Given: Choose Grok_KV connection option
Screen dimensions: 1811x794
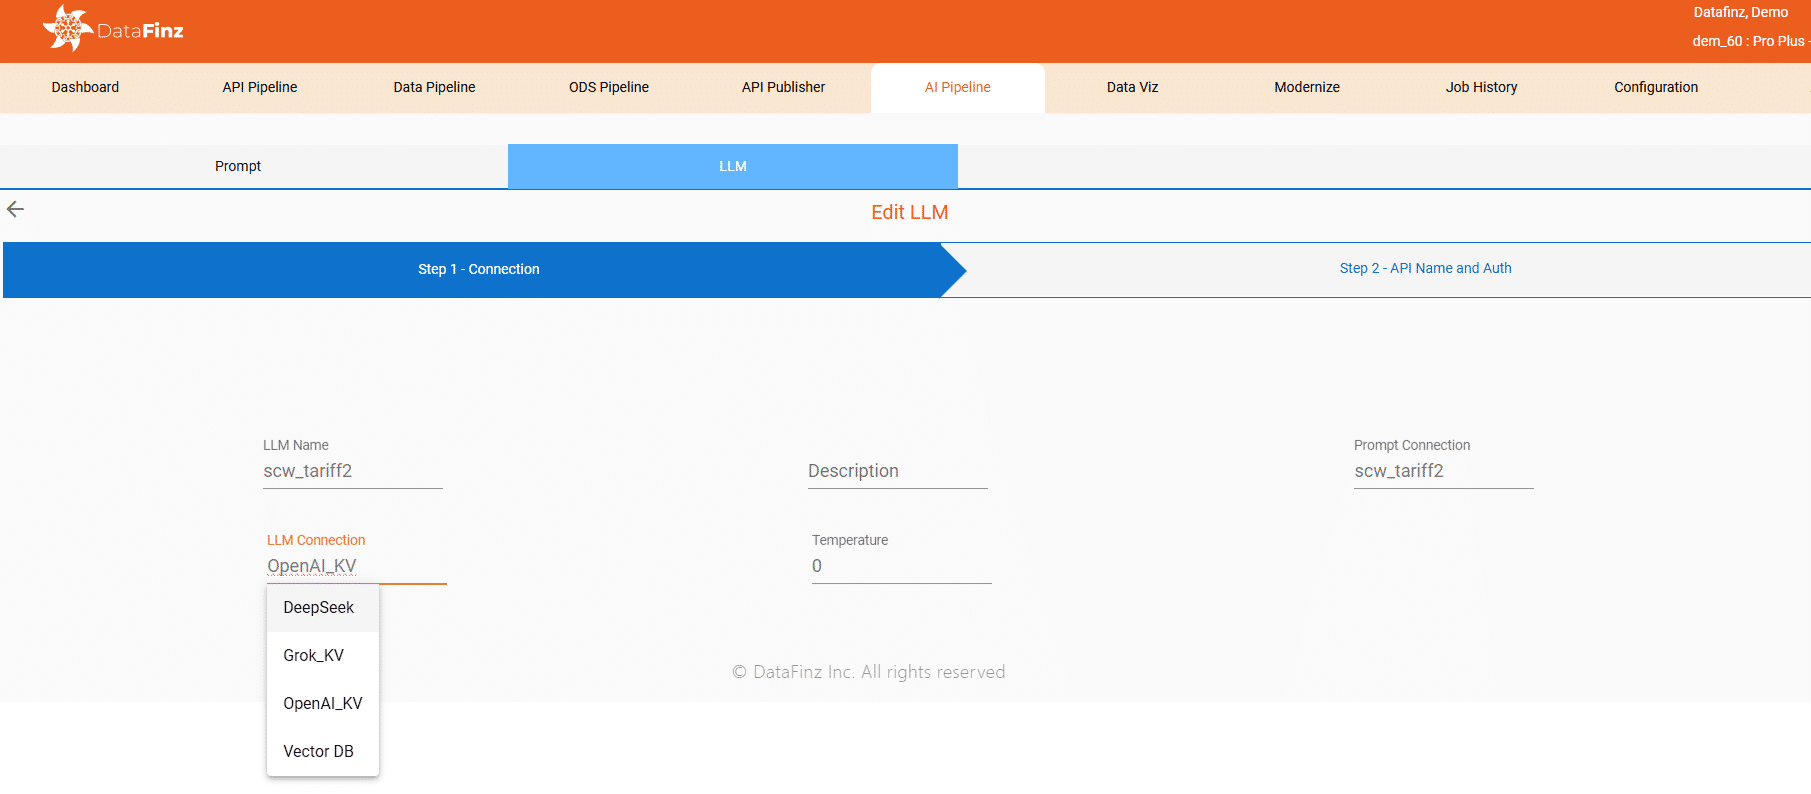Looking at the screenshot, I should click(314, 656).
